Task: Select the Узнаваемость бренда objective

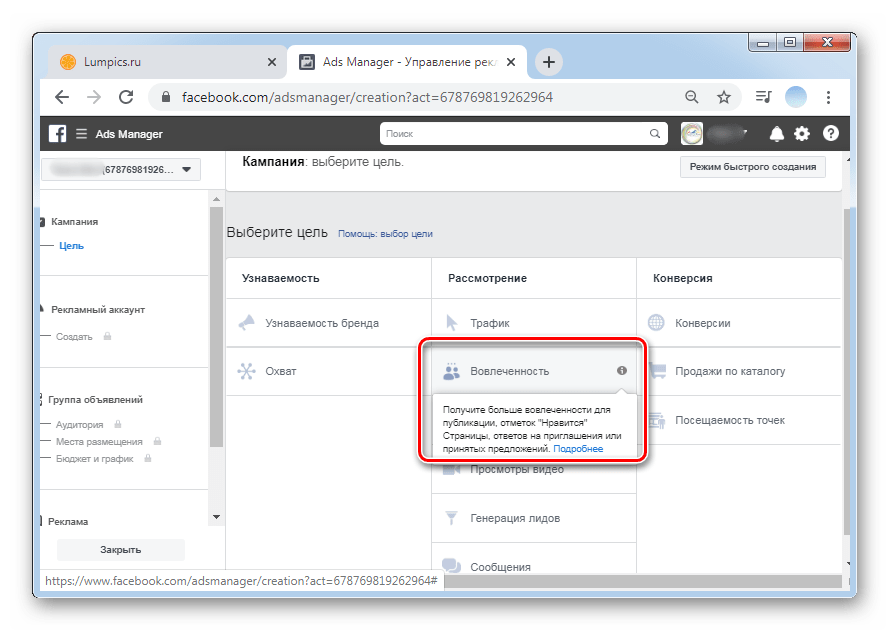Action: (x=322, y=323)
